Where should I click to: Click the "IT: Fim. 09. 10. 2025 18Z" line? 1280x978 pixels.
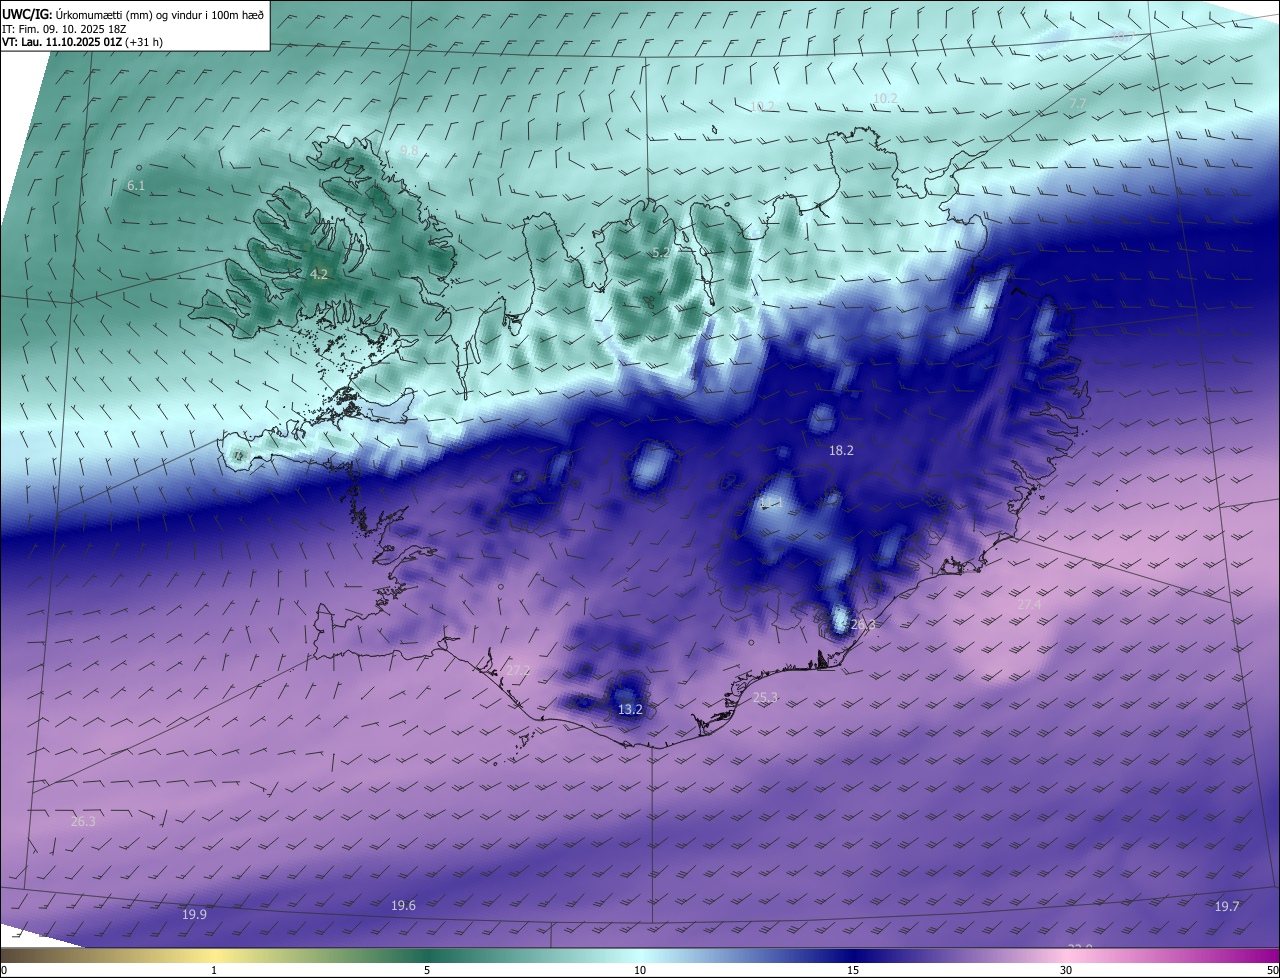coord(64,29)
